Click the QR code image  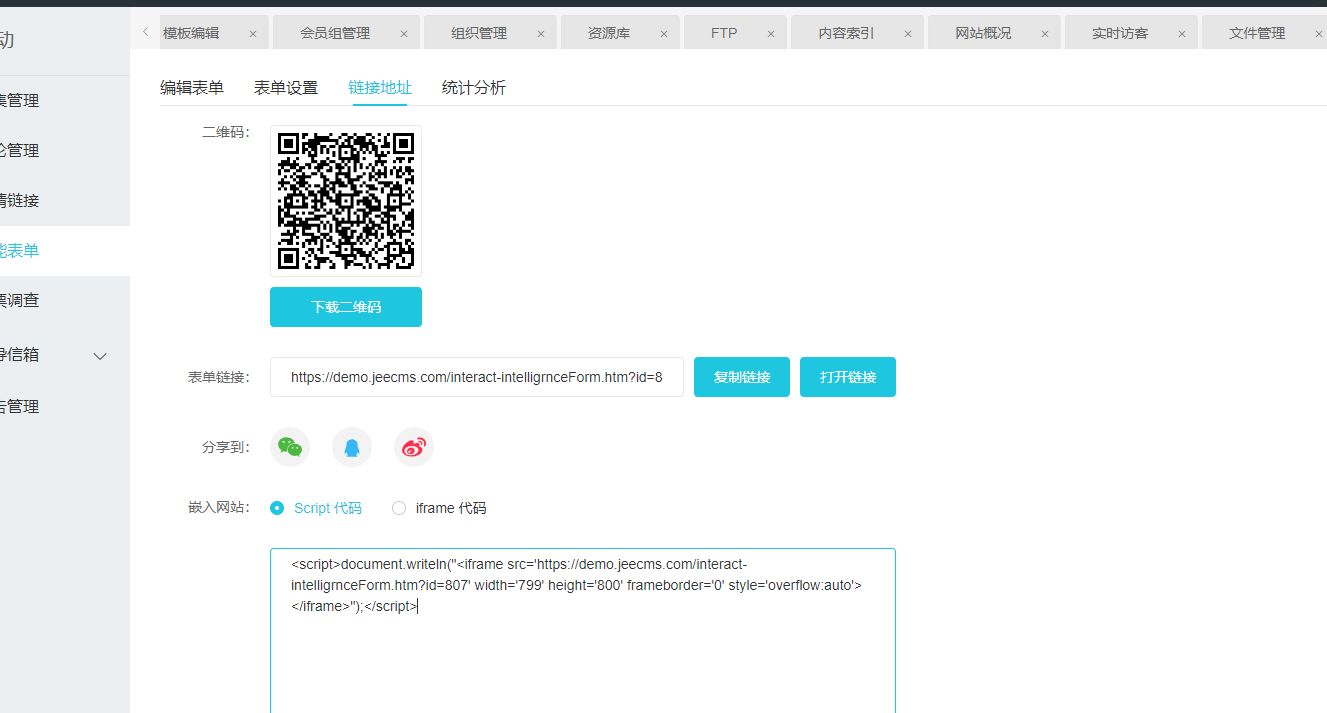pyautogui.click(x=346, y=201)
